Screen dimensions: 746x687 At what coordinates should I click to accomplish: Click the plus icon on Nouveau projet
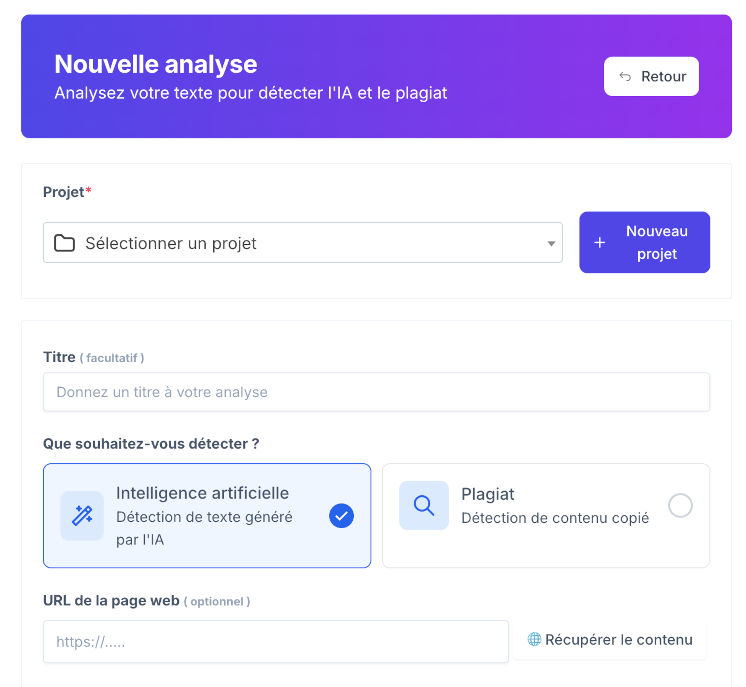click(600, 243)
